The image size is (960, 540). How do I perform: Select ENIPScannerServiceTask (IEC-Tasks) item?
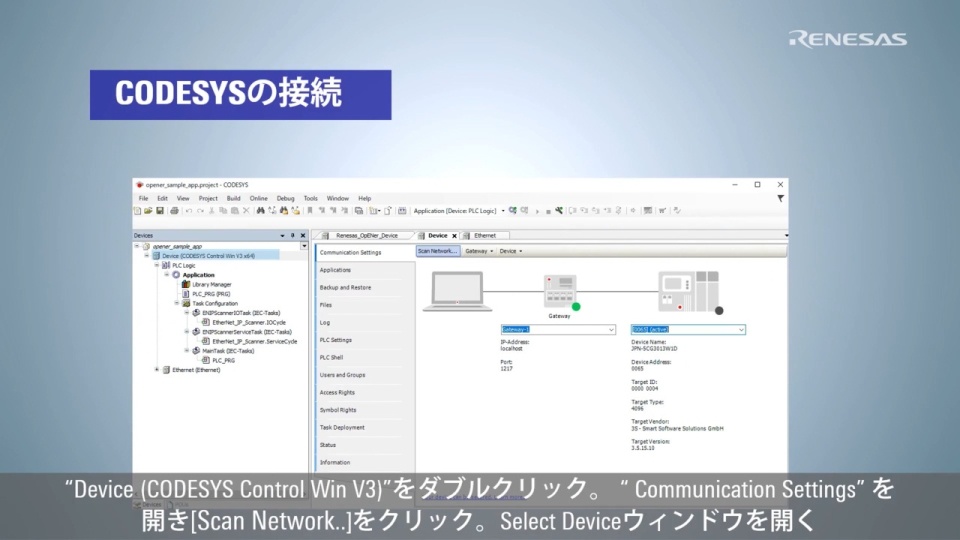click(x=247, y=332)
